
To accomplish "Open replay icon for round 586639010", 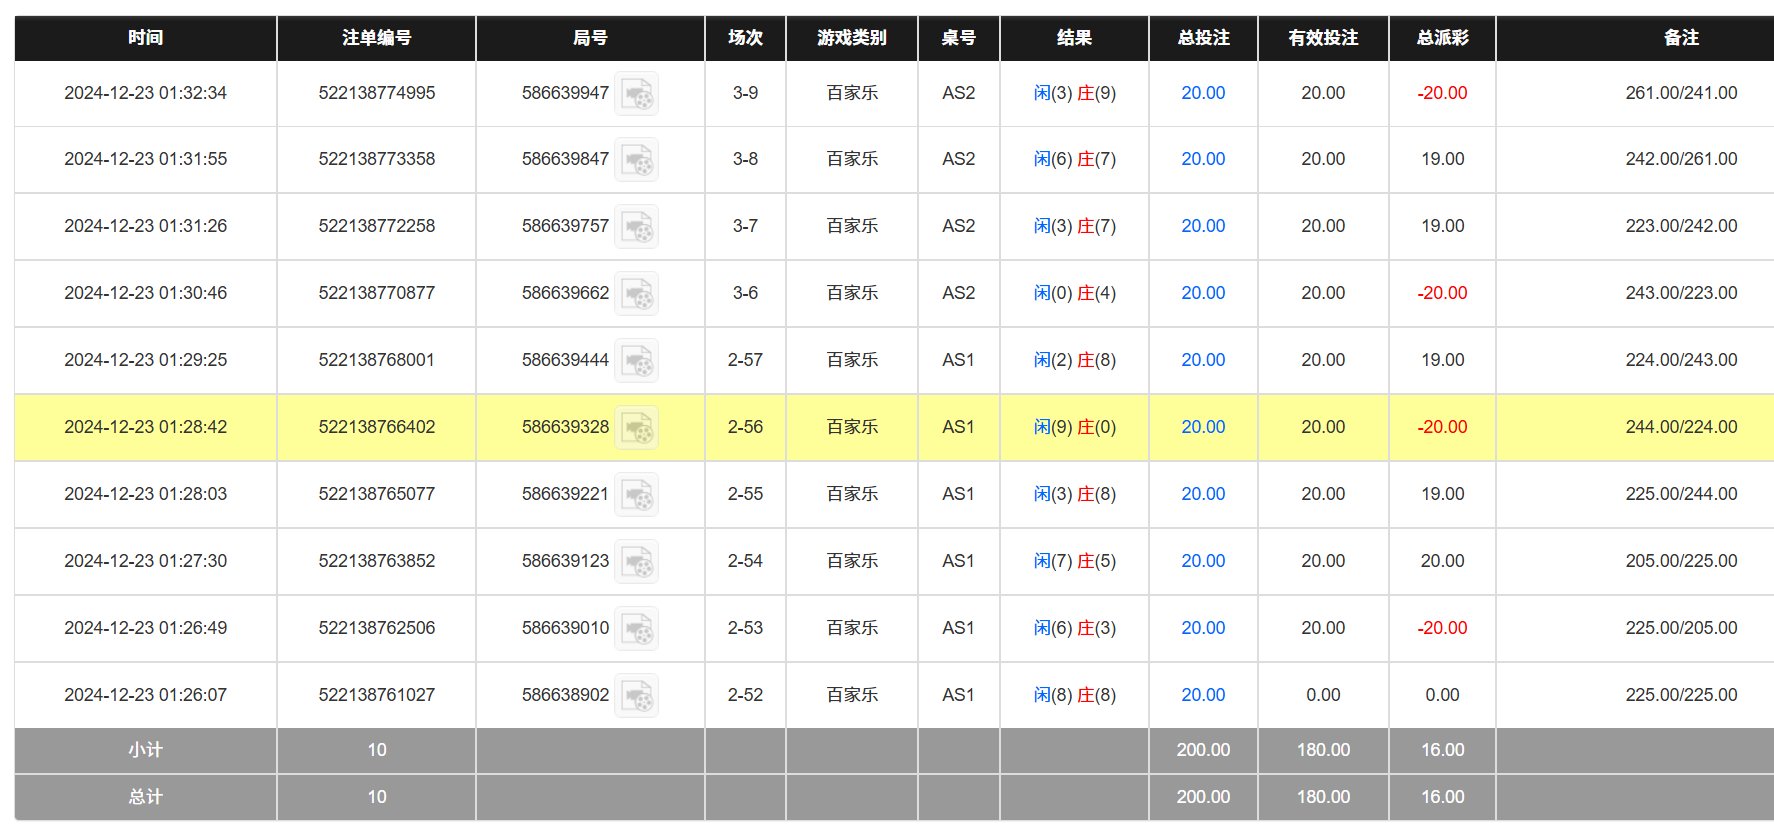I will click(636, 629).
